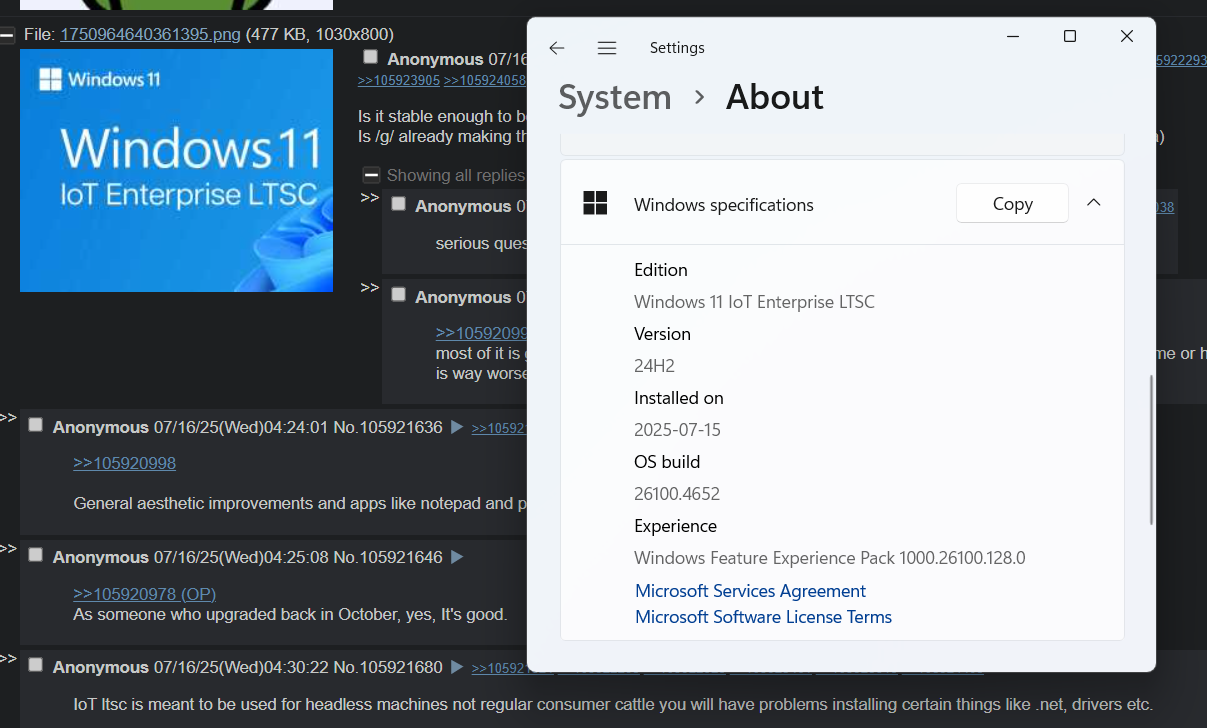Follow the quote link >>105920978 (OP)
The image size is (1207, 728).
(x=145, y=594)
